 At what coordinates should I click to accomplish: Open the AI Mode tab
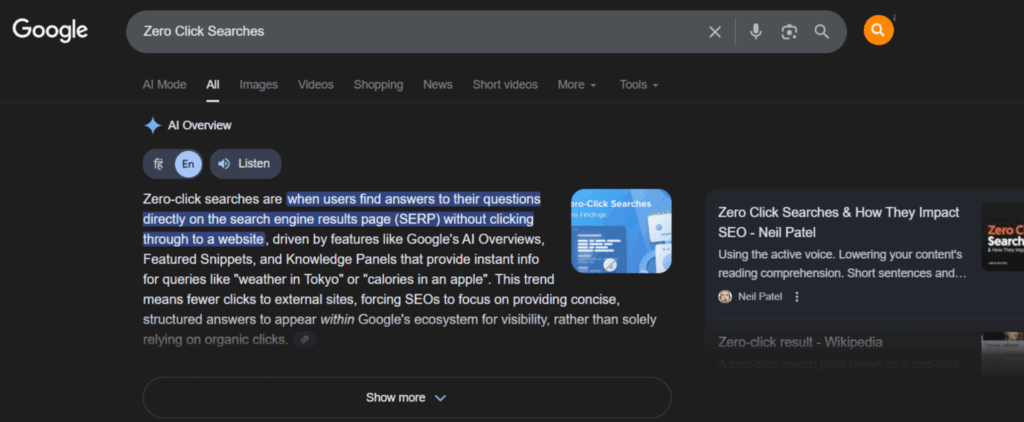coord(164,85)
